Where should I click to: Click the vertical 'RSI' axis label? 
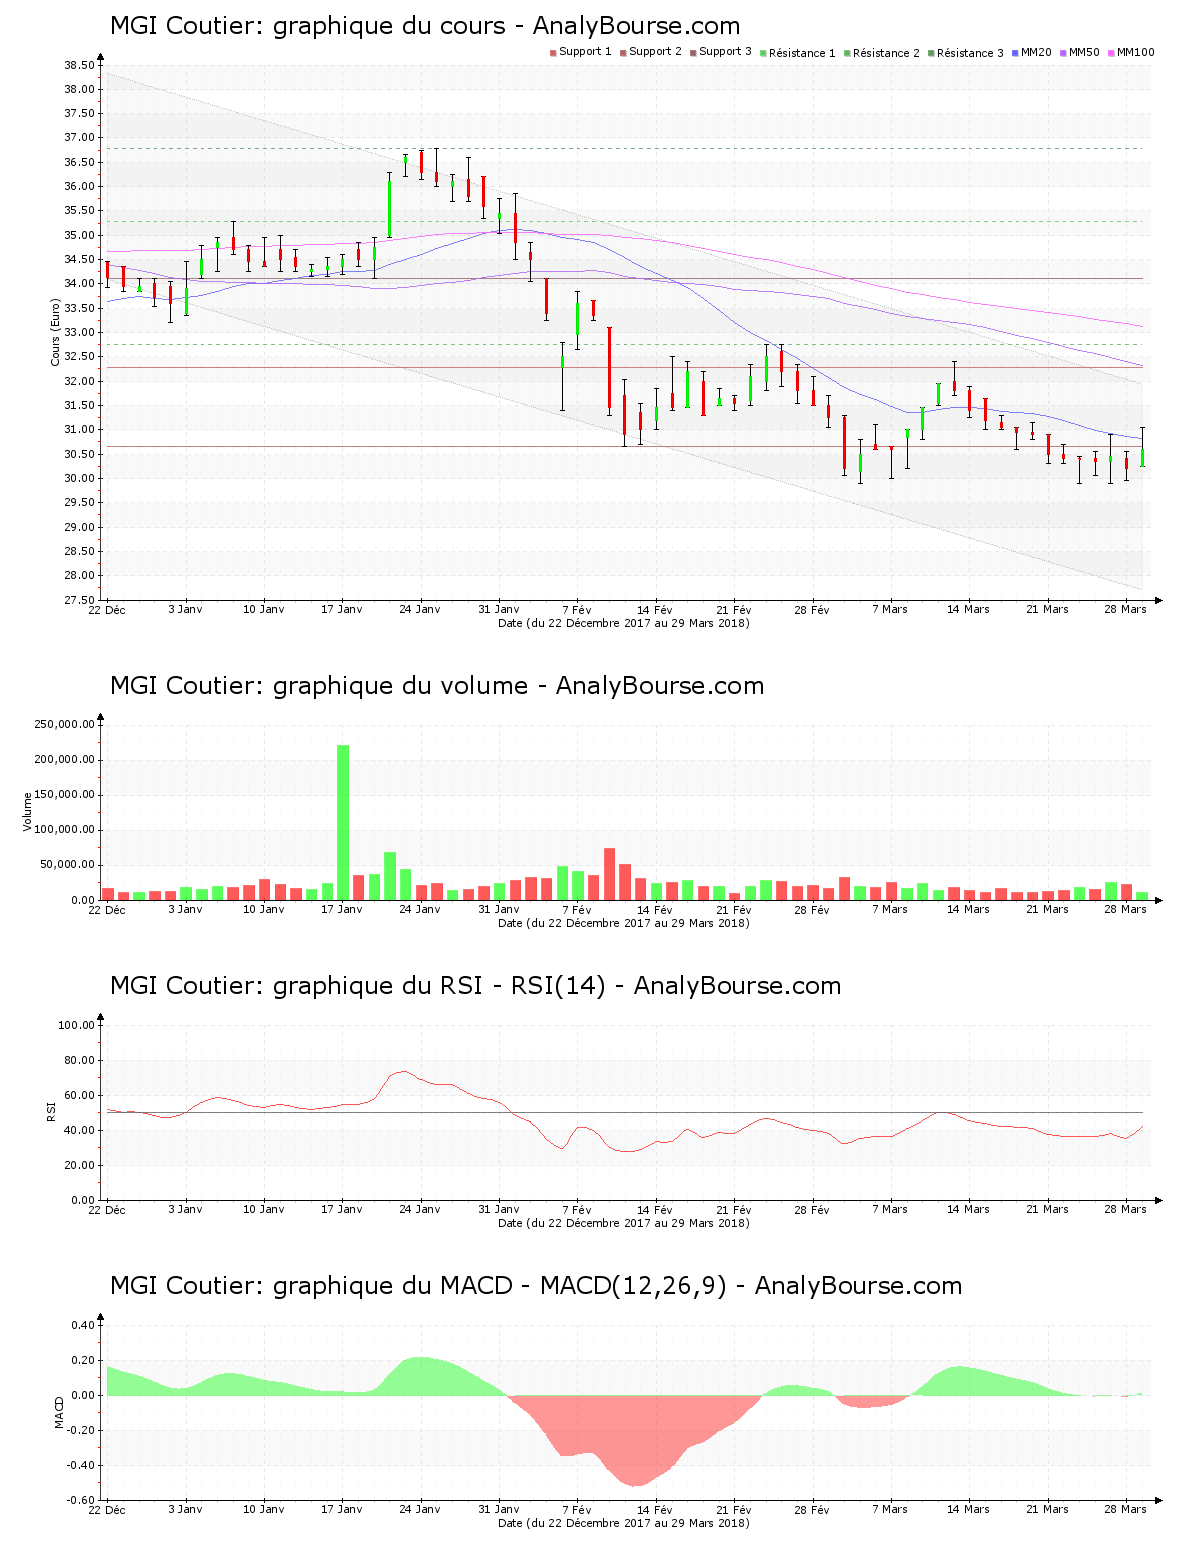(50, 1111)
